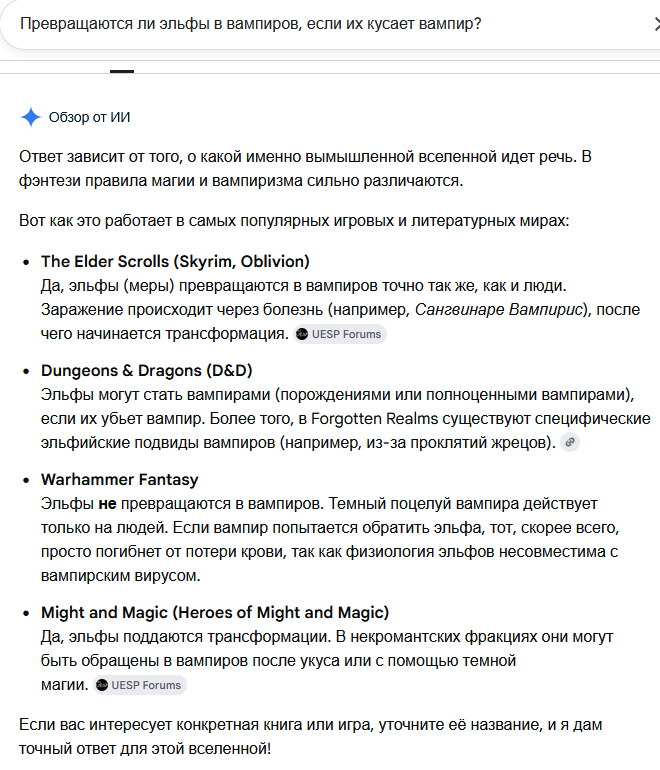The height and width of the screenshot is (770, 660).
Task: Click the line 'Вот как это работает в самых популярных'
Action: tap(294, 220)
